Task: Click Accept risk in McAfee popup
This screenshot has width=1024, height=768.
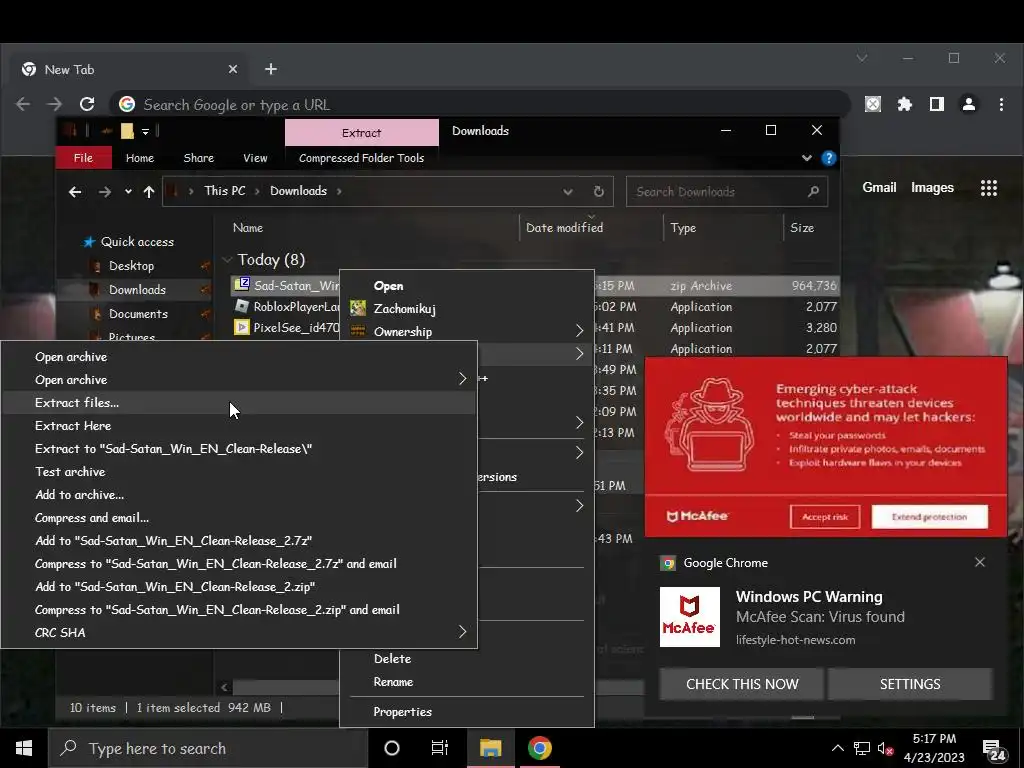Action: pos(825,517)
